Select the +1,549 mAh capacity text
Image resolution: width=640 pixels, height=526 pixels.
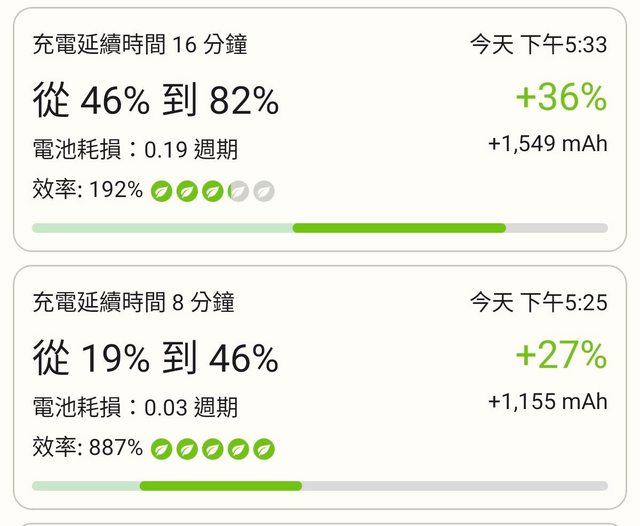(x=547, y=144)
